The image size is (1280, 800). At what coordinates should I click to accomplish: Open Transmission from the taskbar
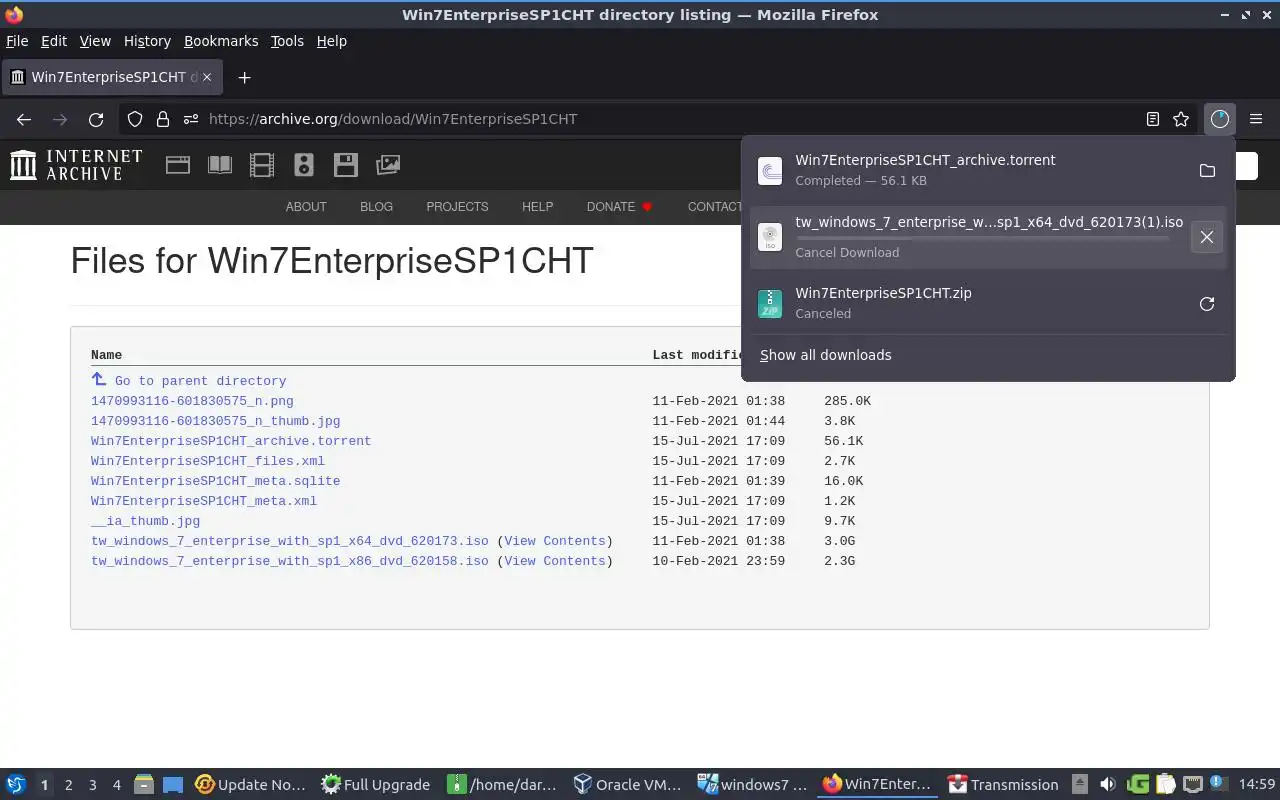[1003, 785]
